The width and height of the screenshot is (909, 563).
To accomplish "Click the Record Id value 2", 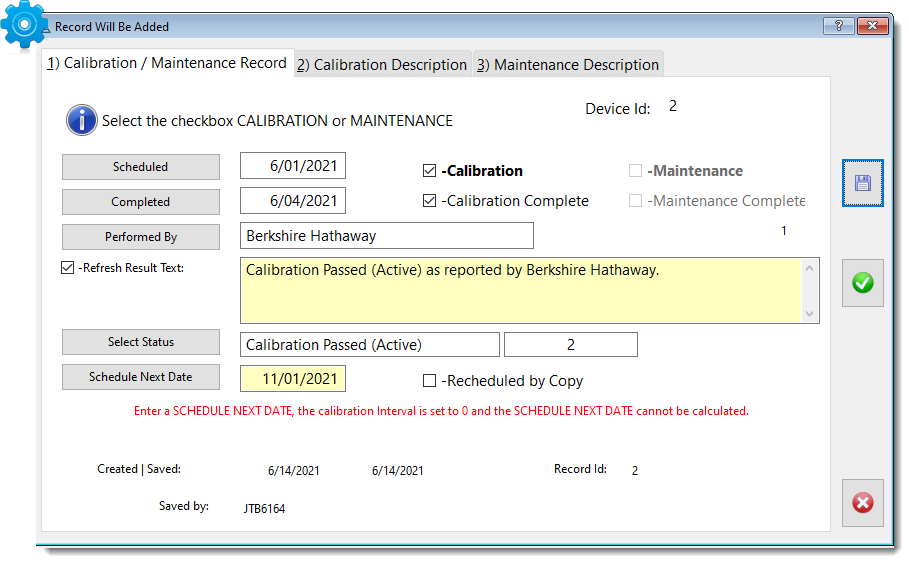I will 635,470.
